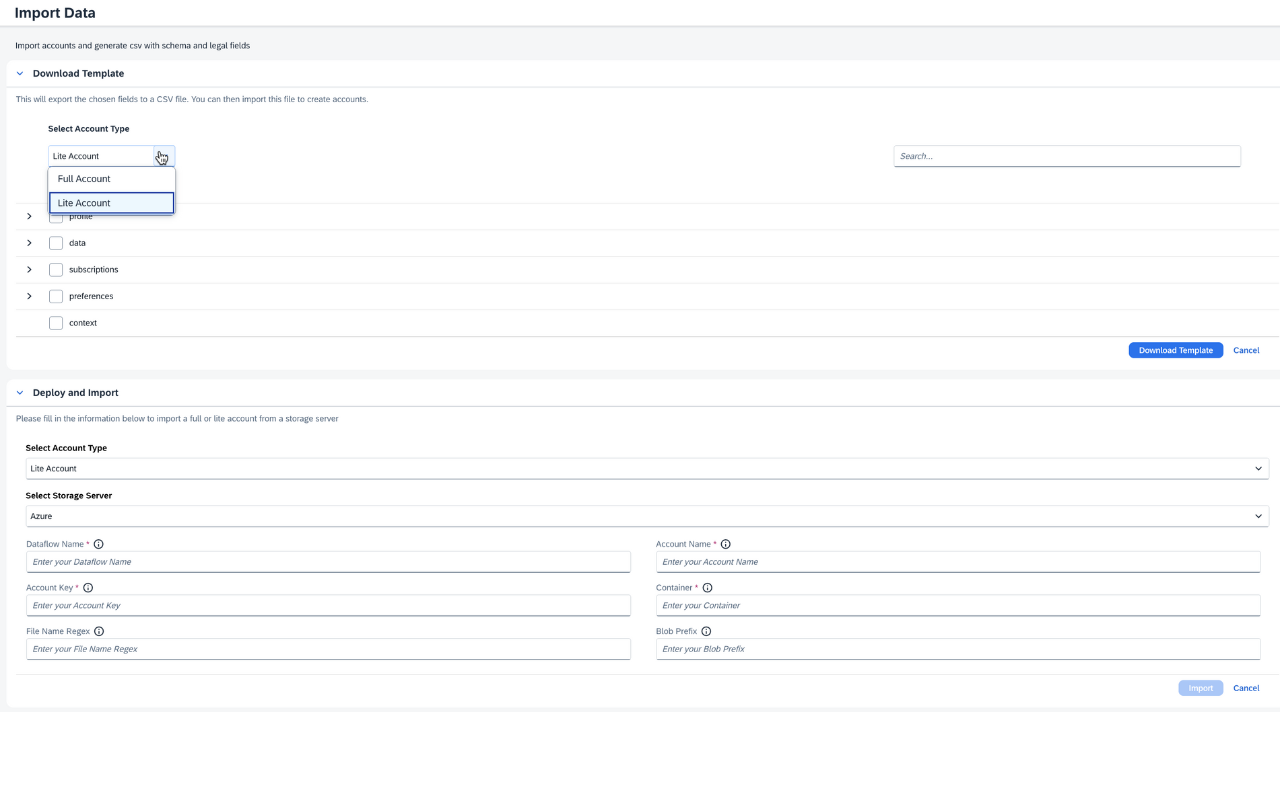Image resolution: width=1280 pixels, height=800 pixels.
Task: Click the Download Template button
Action: 1175,350
